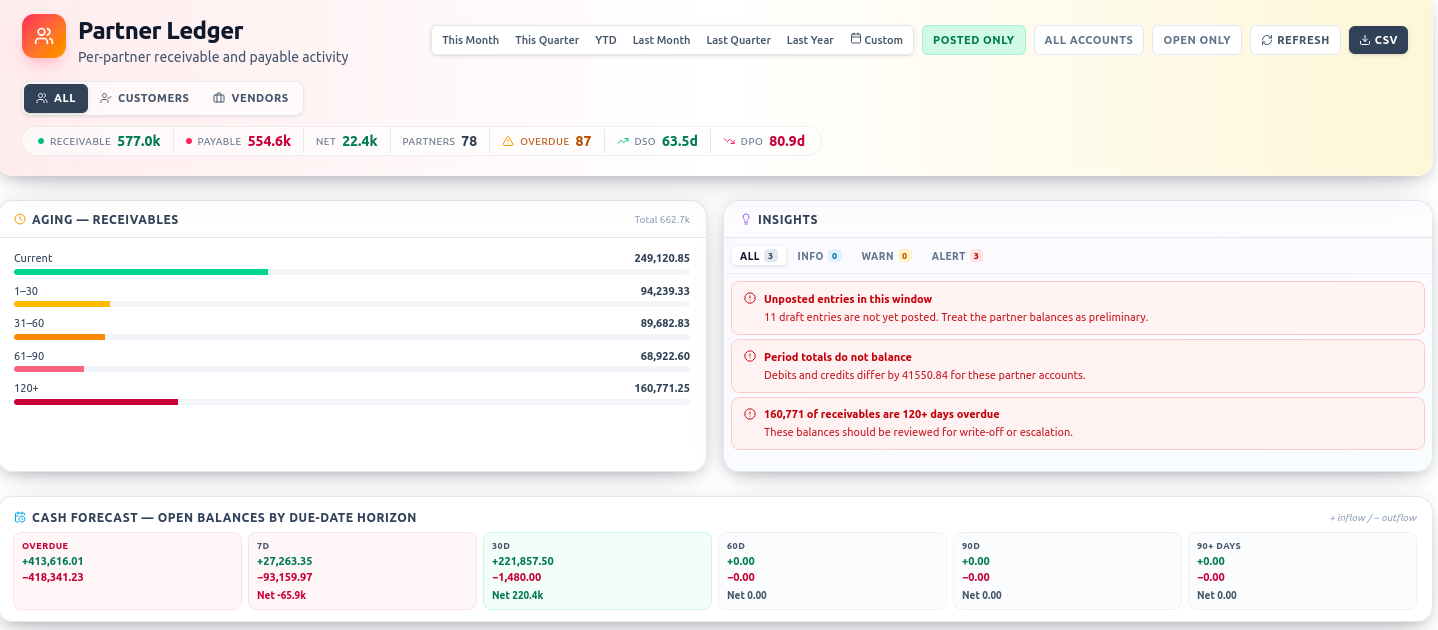Screen dimensions: 1438x630
Task: Open the 30D cash forecast card
Action: point(598,570)
